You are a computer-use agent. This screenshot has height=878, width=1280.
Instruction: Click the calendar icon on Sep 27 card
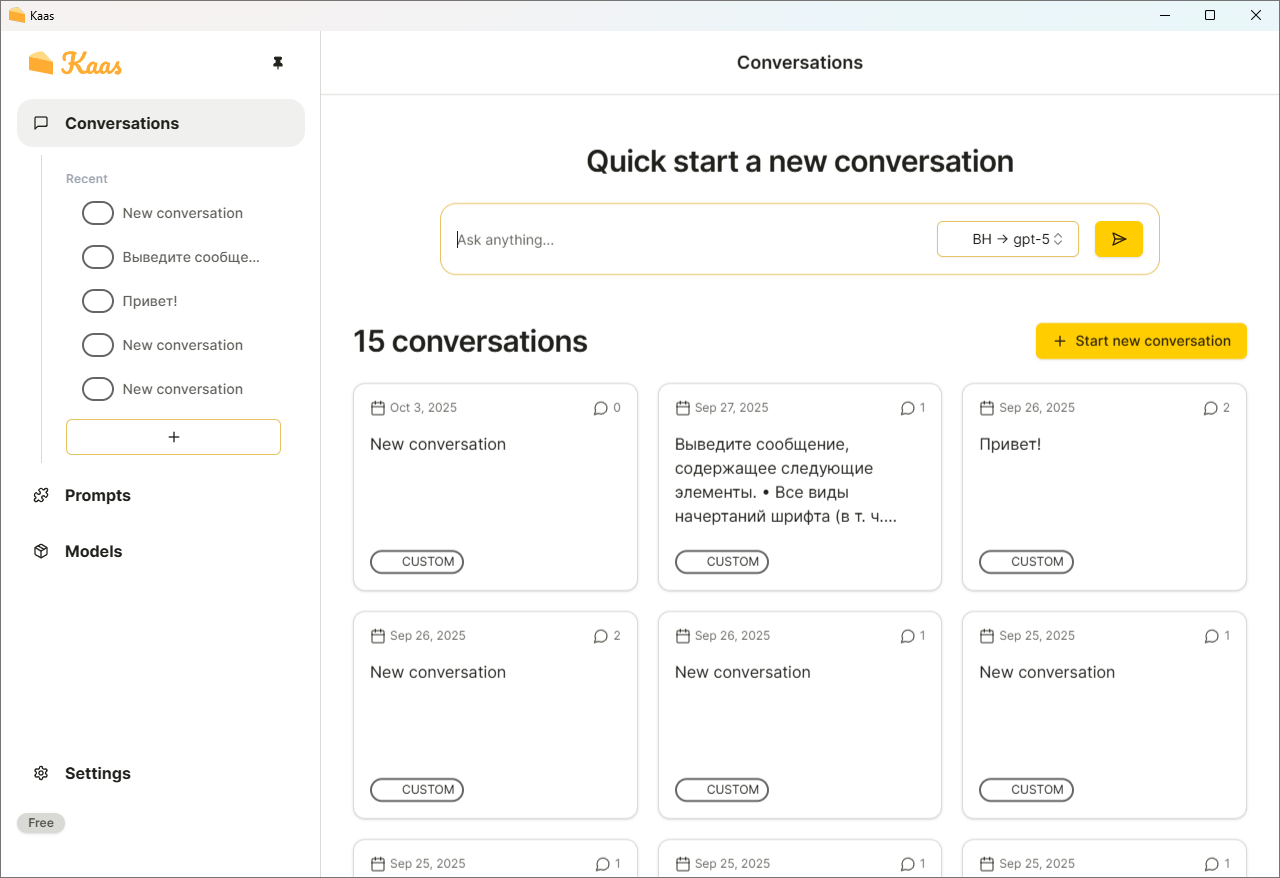tap(683, 408)
